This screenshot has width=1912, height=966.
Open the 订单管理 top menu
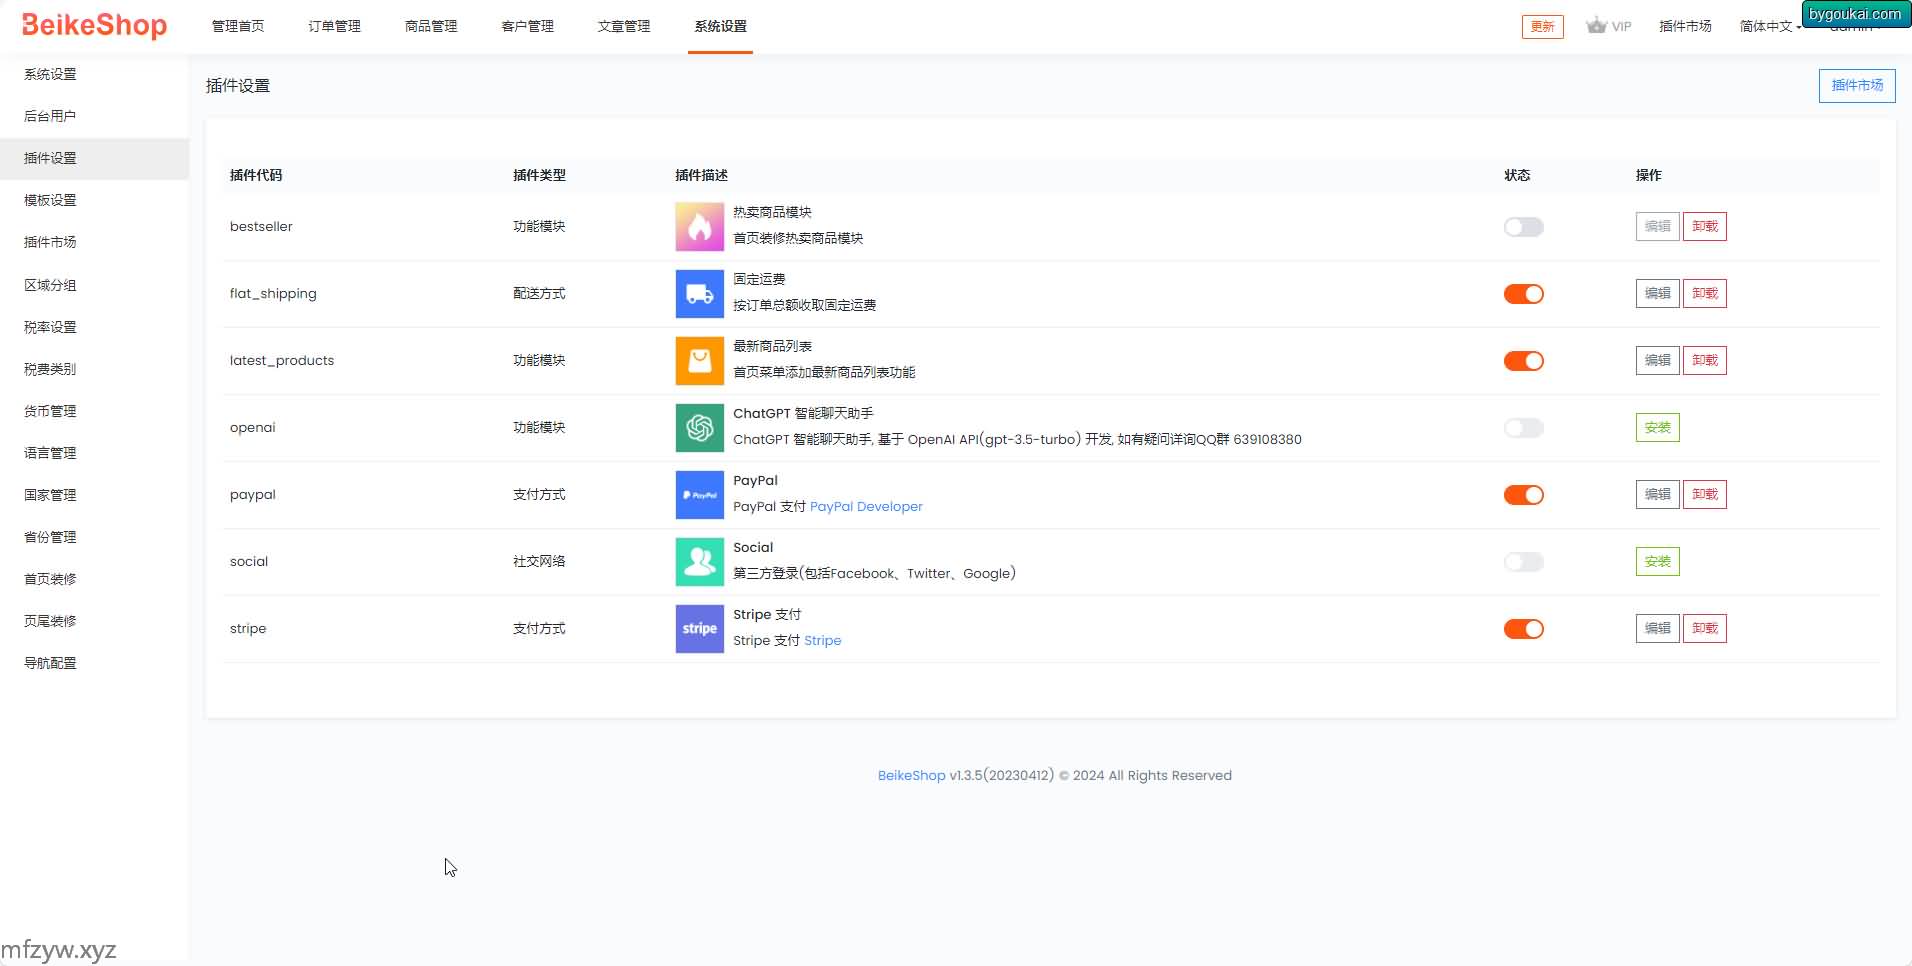click(334, 26)
